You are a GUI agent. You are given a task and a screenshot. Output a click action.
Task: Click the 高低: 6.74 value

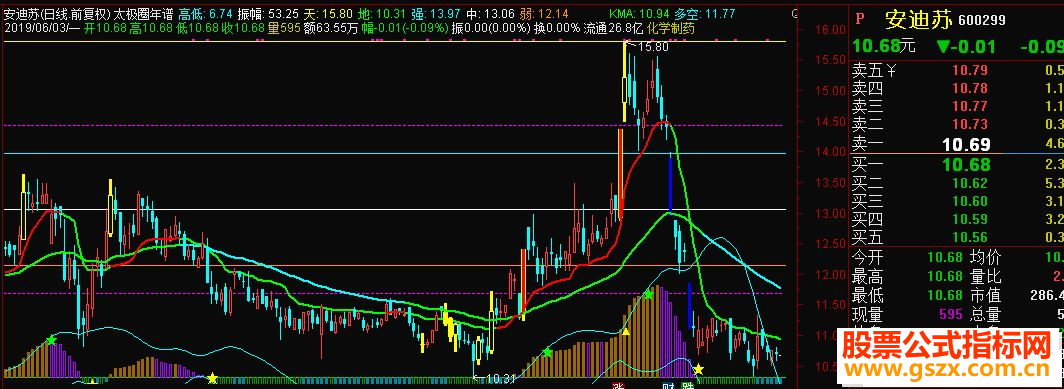click(206, 14)
